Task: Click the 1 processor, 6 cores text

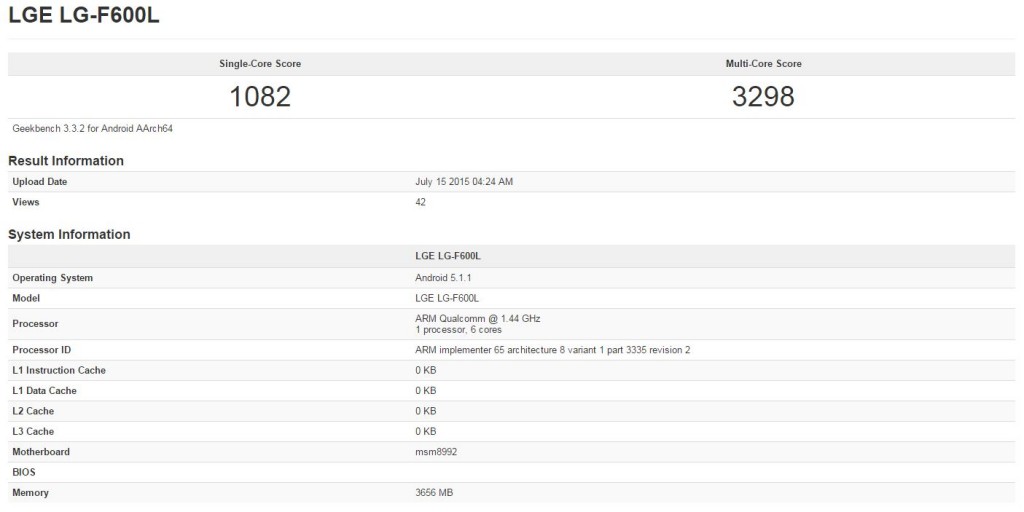Action: tap(458, 330)
